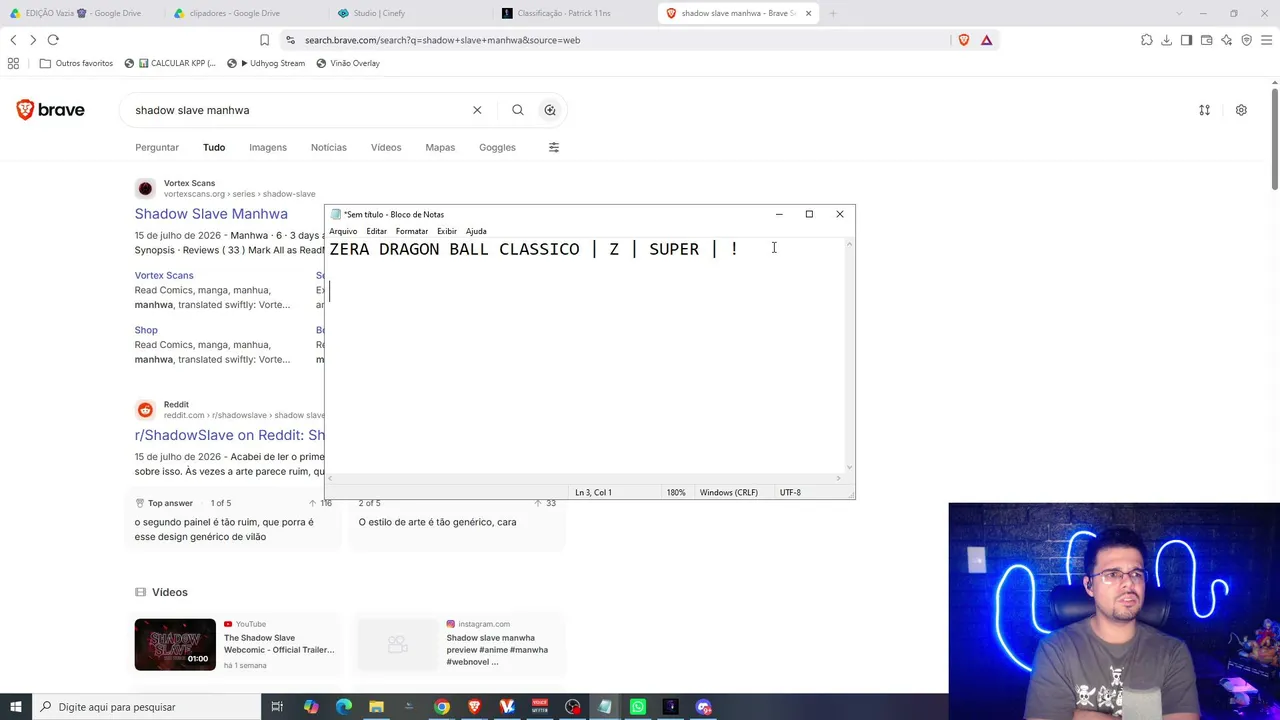Open the CALCULAR KPP bookmark
The height and width of the screenshot is (720, 1280).
tap(170, 63)
